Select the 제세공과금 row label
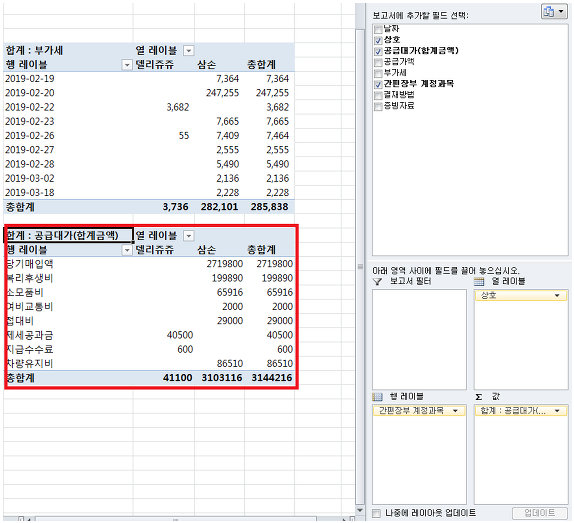 click(30, 335)
